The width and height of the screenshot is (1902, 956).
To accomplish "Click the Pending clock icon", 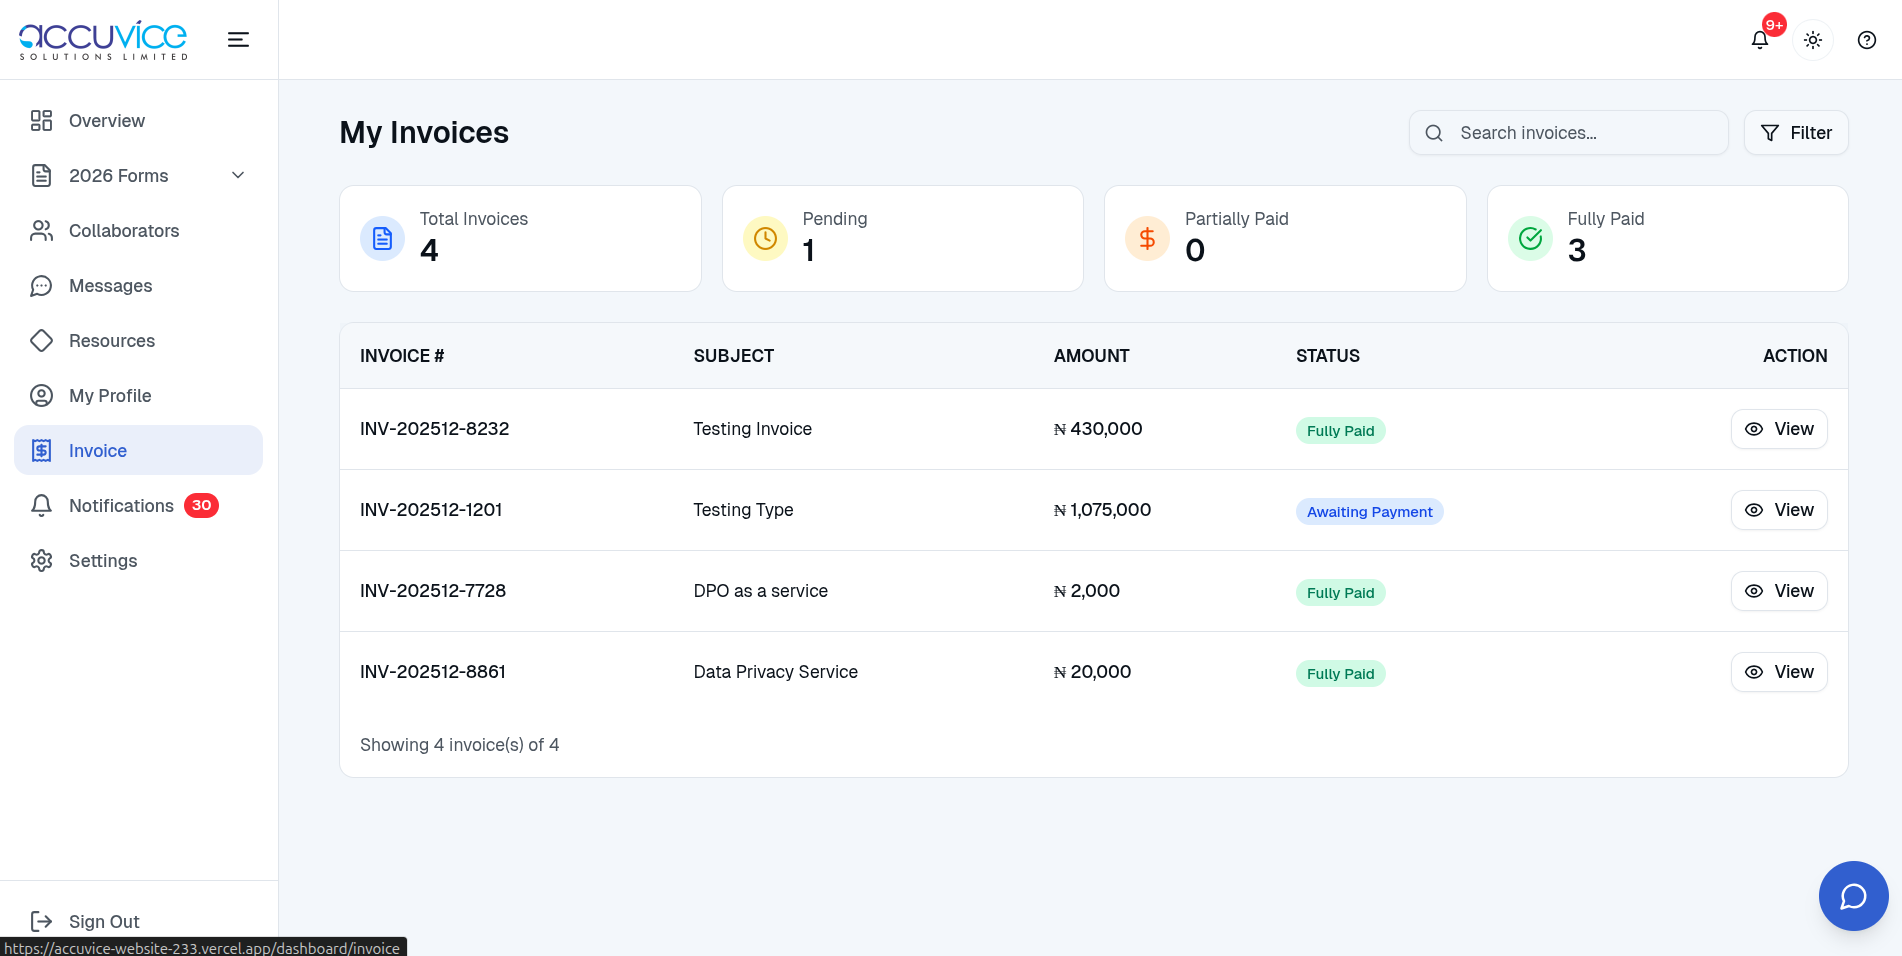I will 764,238.
